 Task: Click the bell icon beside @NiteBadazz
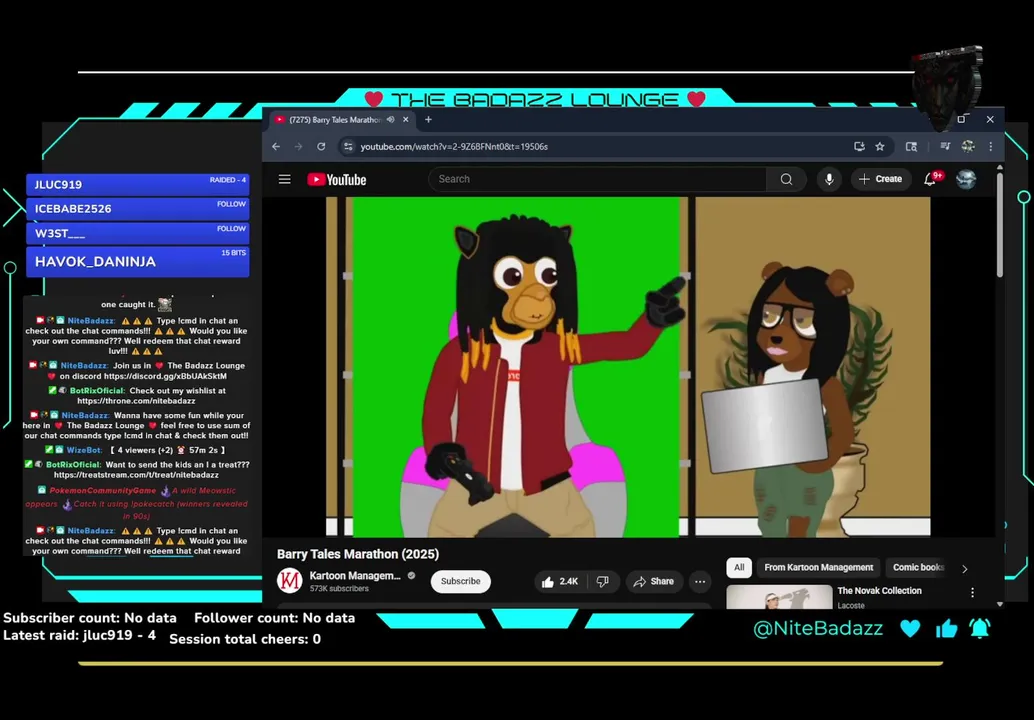pos(980,628)
